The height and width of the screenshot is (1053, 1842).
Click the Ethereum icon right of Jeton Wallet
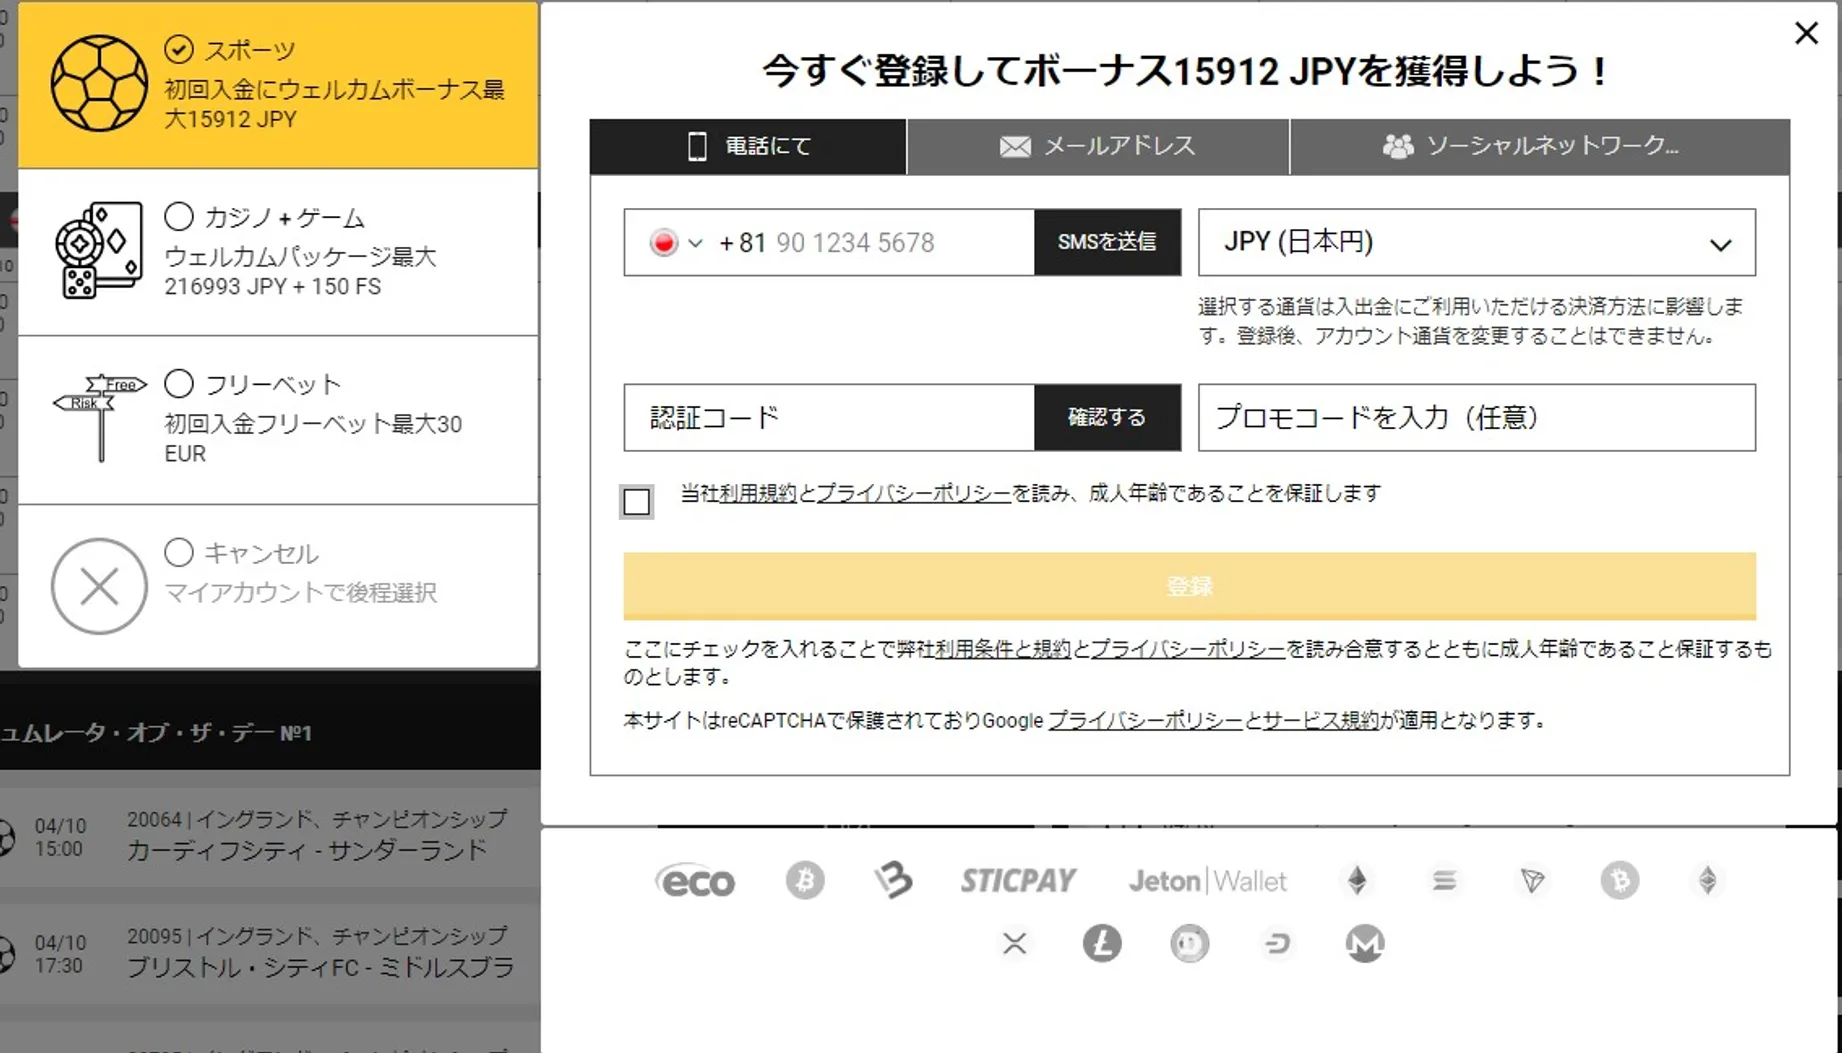tap(1357, 880)
